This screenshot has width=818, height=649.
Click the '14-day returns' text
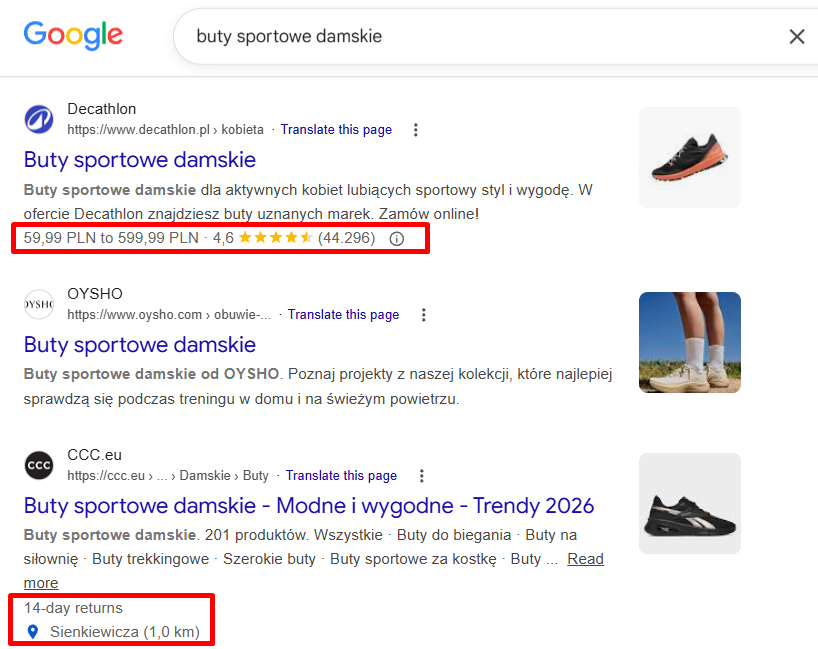(73, 608)
